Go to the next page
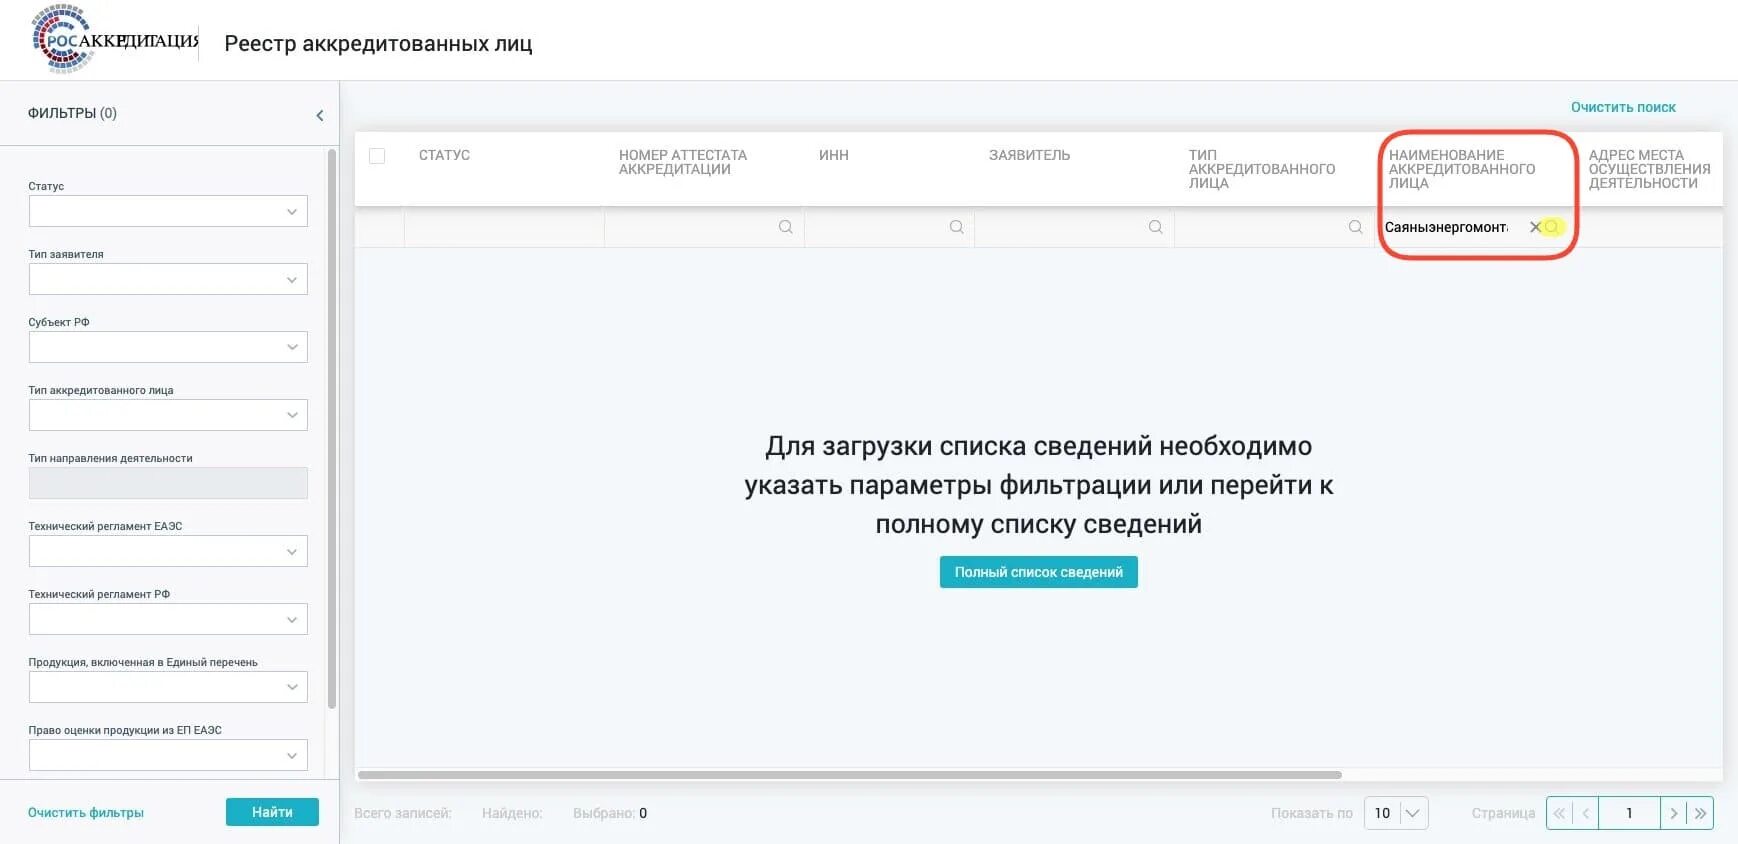 [1673, 813]
